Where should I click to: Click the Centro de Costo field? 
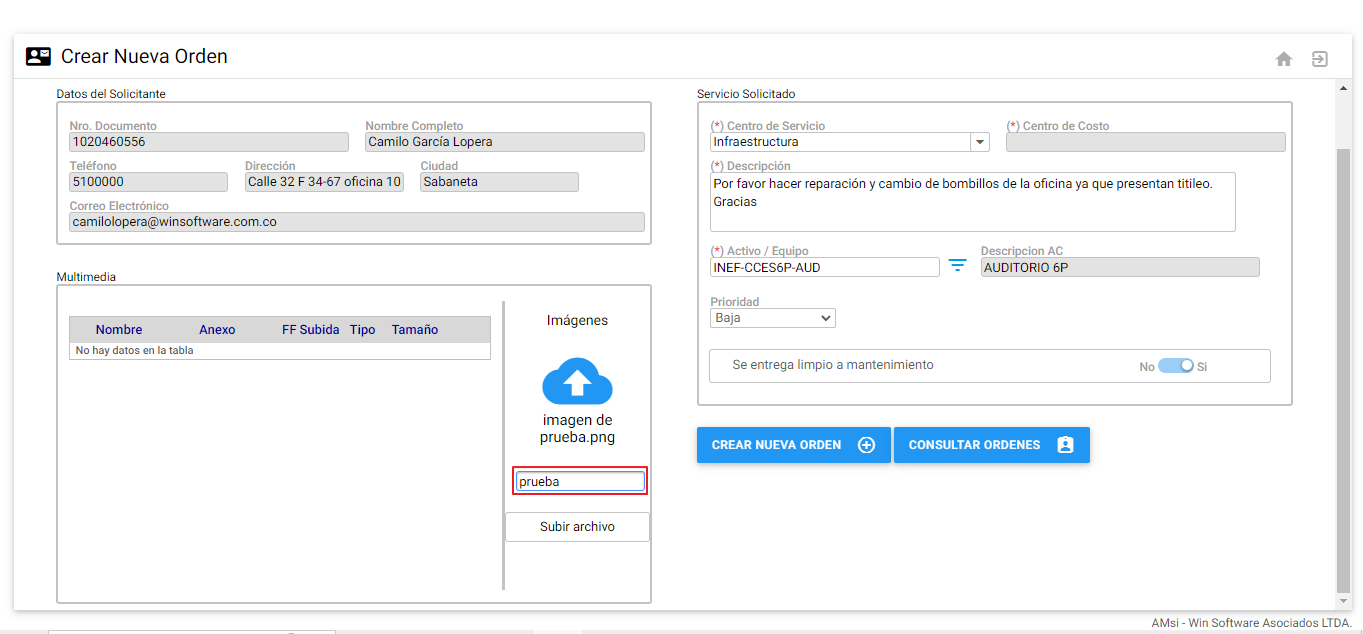pos(1146,142)
